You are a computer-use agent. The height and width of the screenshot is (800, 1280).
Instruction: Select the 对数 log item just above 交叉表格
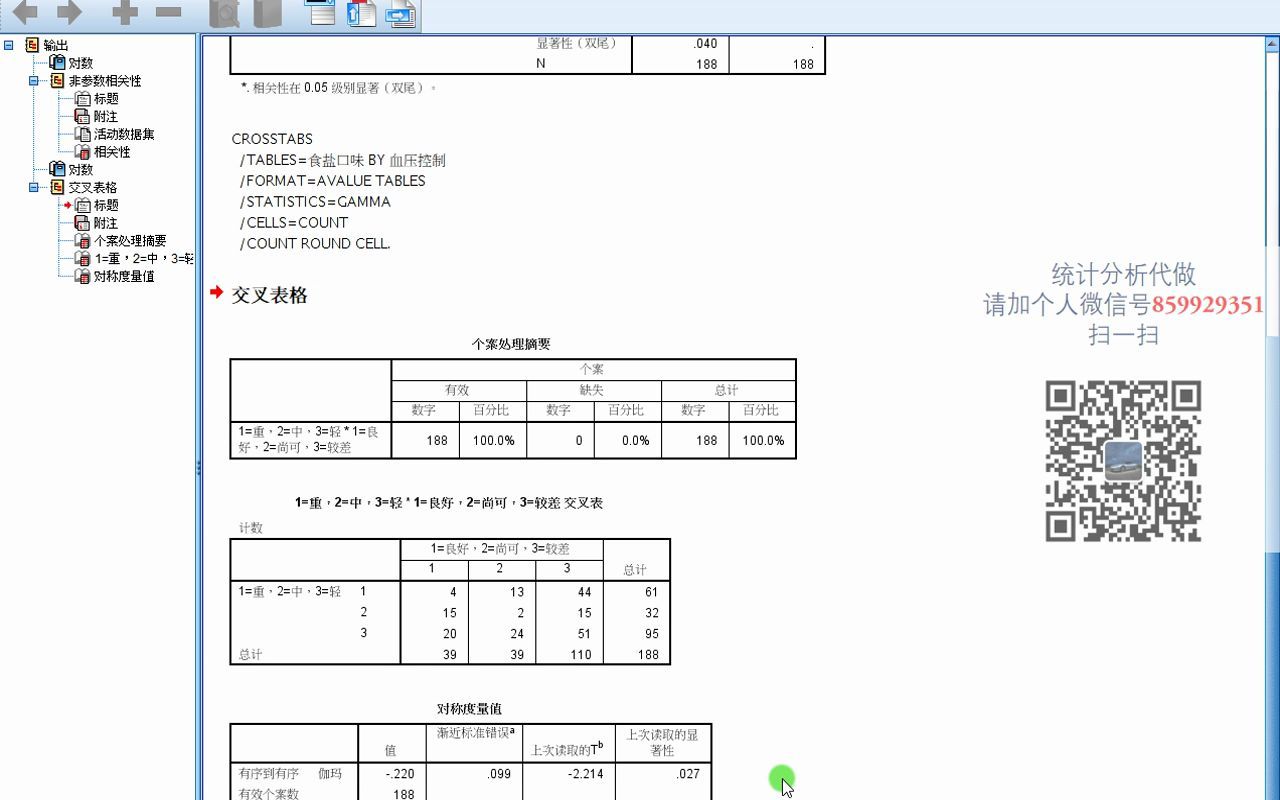(x=71, y=170)
